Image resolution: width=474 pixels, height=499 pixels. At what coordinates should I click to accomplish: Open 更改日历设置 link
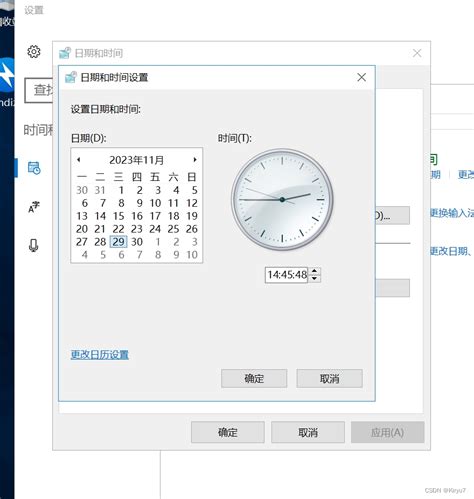pos(100,354)
